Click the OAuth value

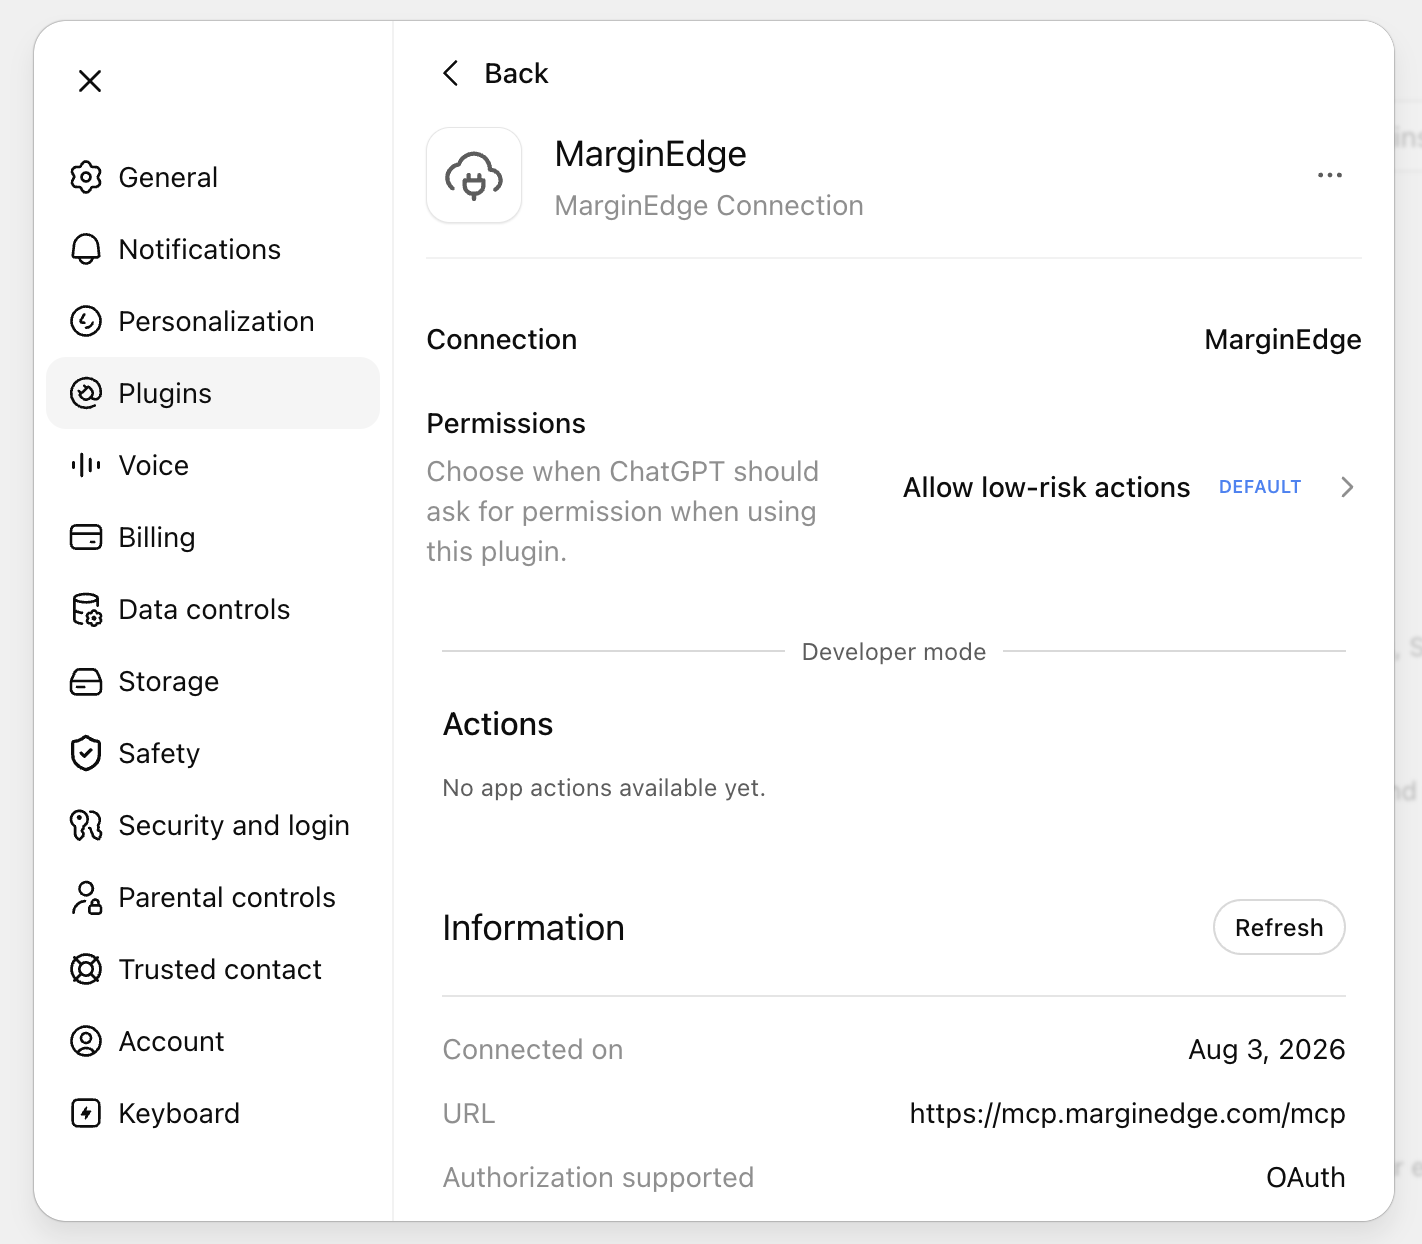click(x=1306, y=1177)
